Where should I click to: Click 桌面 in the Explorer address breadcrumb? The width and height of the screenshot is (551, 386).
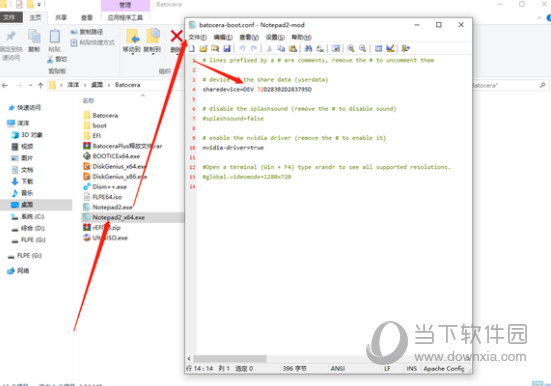[97, 85]
